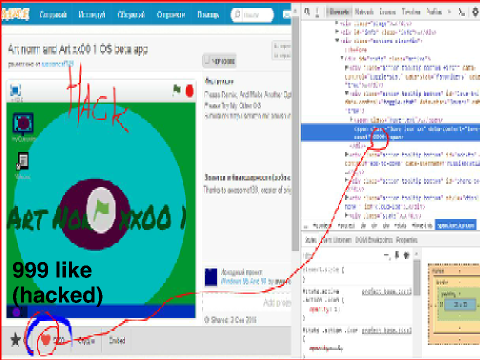Open the first project base stylesheet link
This screenshot has width=480, height=360.
coord(387,292)
